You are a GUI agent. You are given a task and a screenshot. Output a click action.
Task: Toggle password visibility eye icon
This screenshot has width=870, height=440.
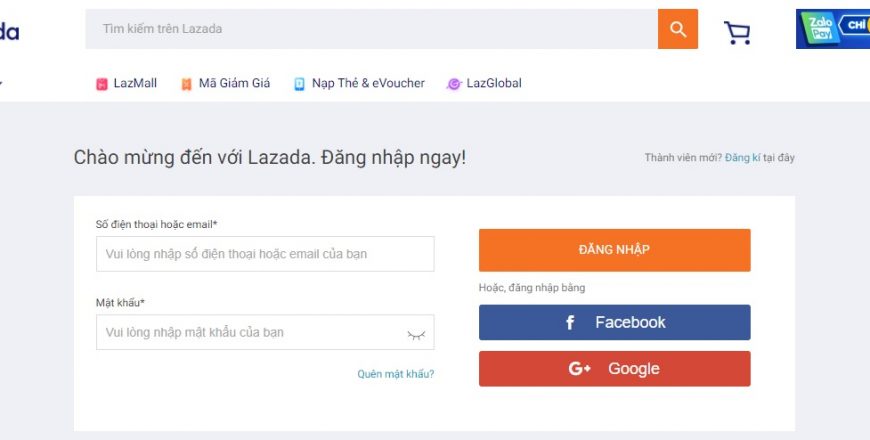(416, 335)
